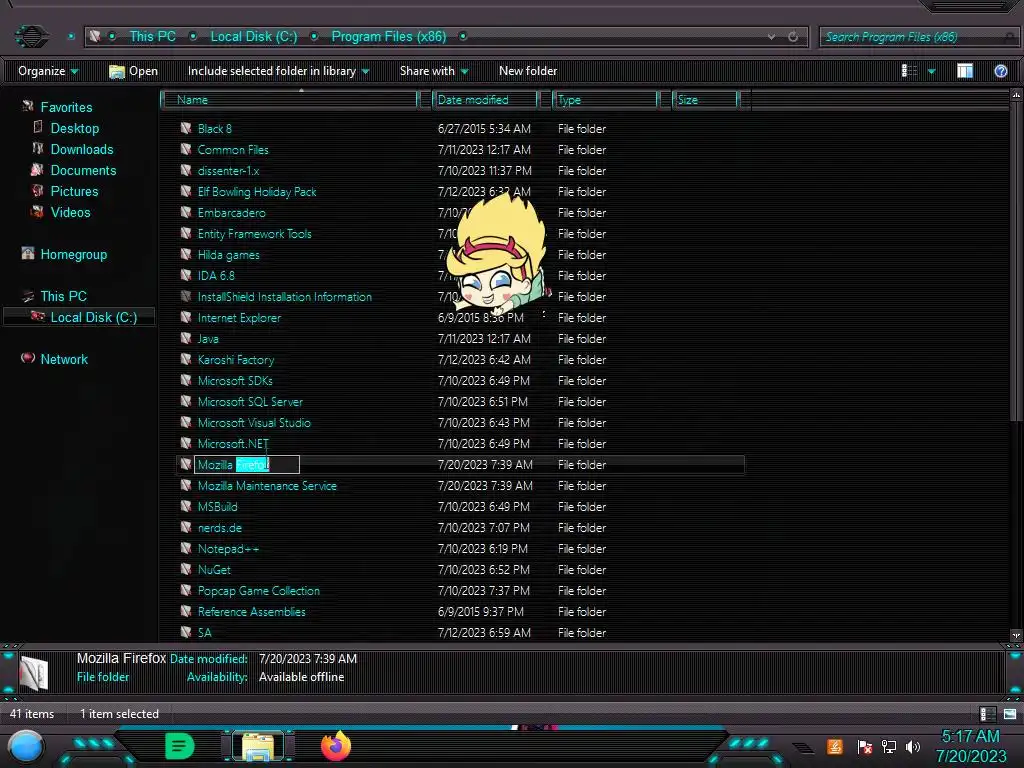The width and height of the screenshot is (1024, 768).
Task: Expand the arrow after Program Files (x86) breadcrumb
Action: click(x=463, y=37)
